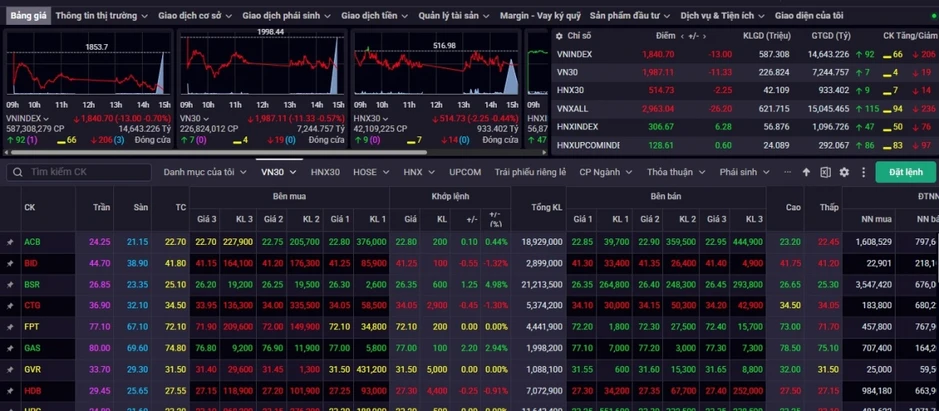Open Phái sinh tab dropdown
Image resolution: width=939 pixels, height=411 pixels.
pyautogui.click(x=746, y=172)
